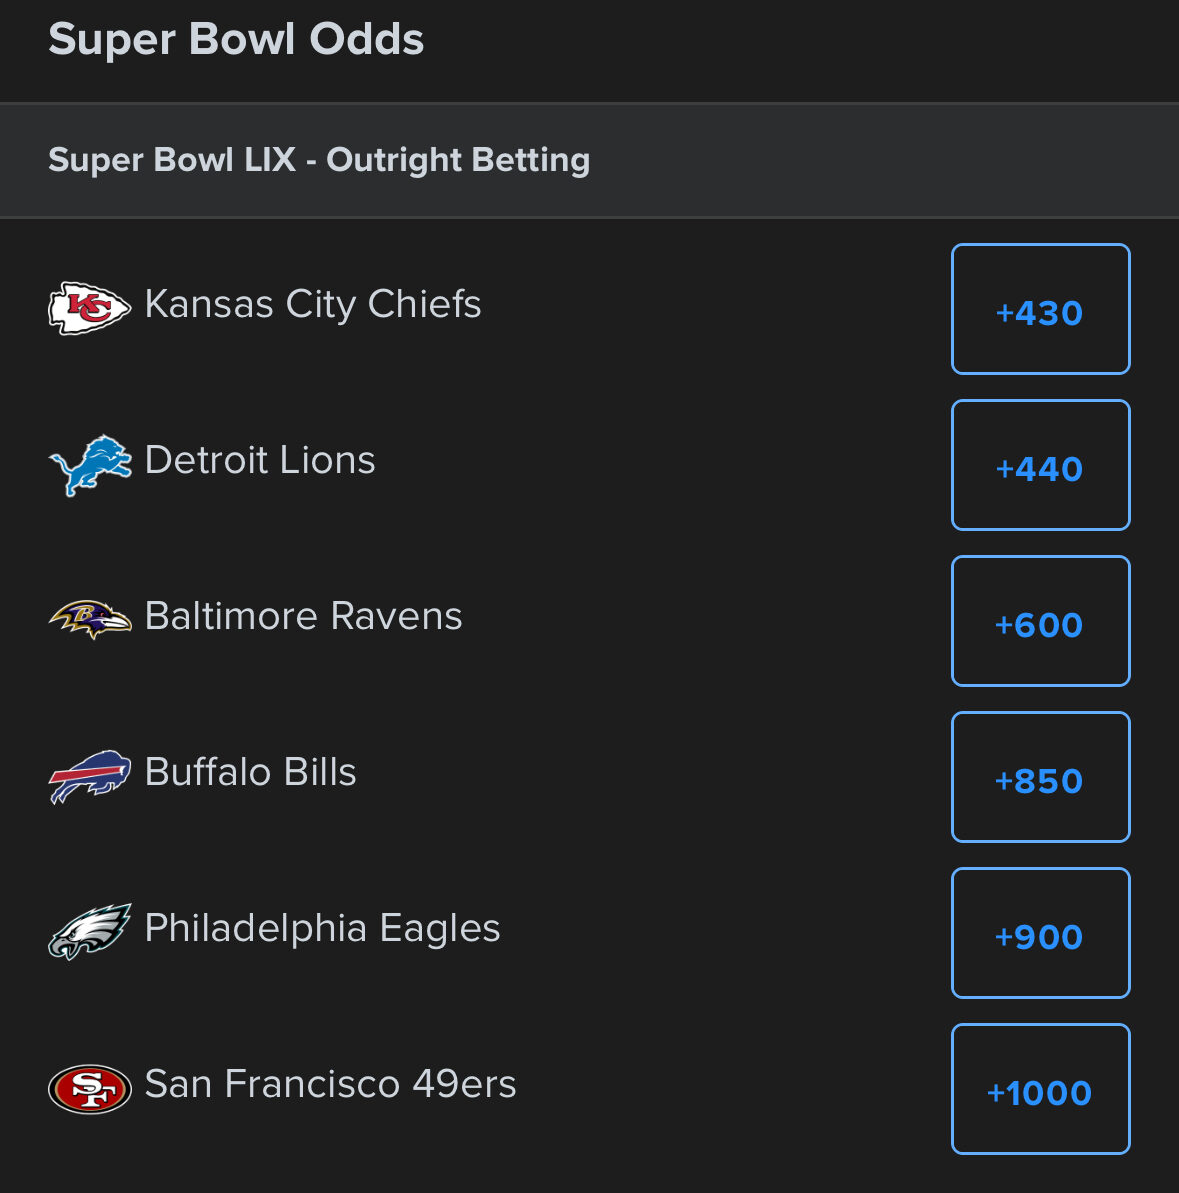Click the Super Bowl Odds title
This screenshot has width=1179, height=1193.
tap(236, 40)
